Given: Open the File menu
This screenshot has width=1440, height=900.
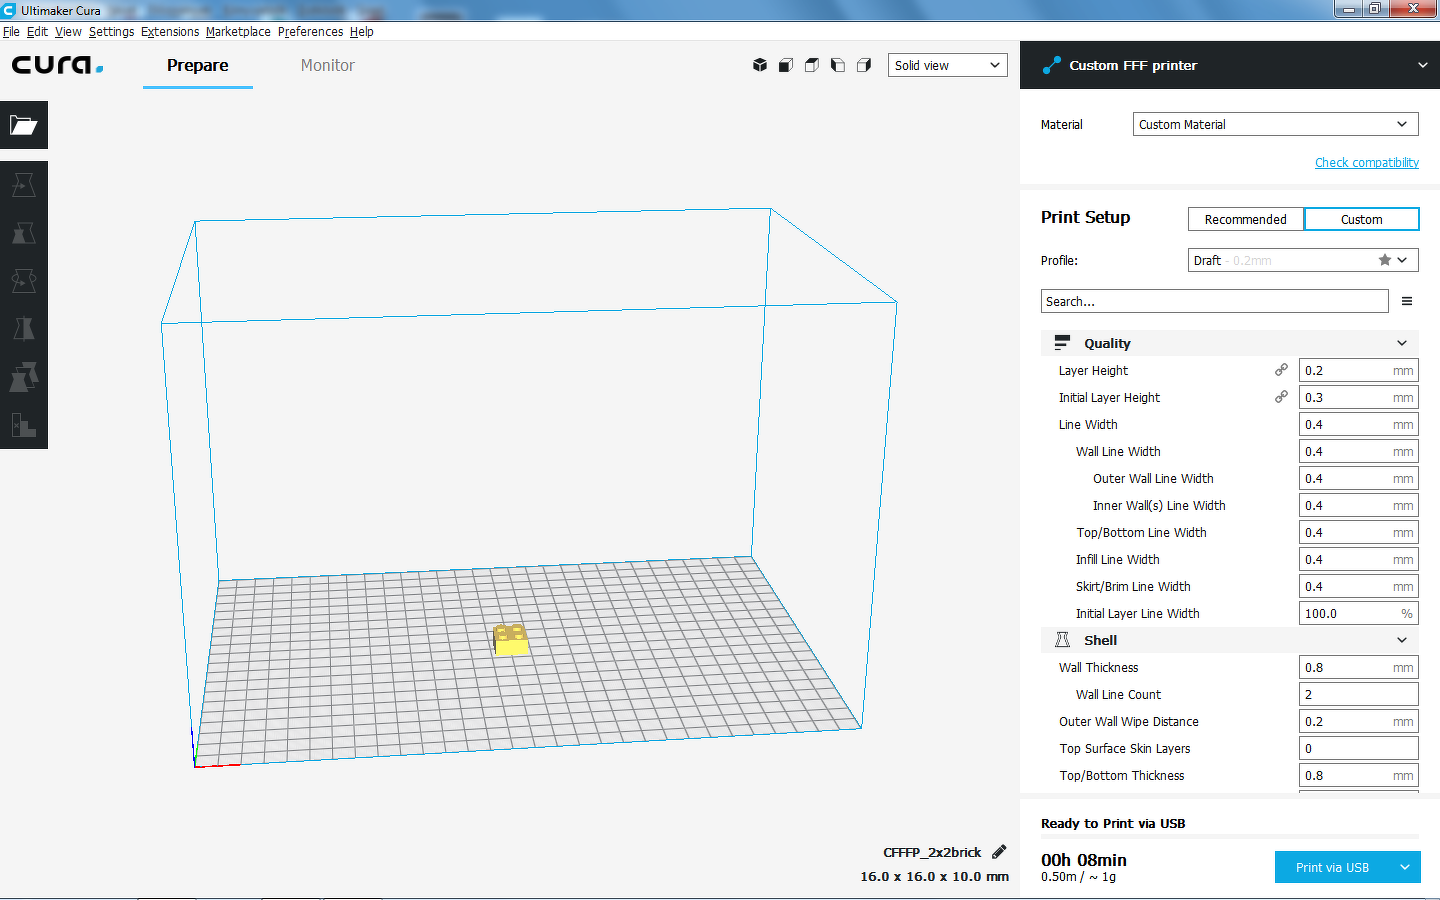Looking at the screenshot, I should click(x=11, y=32).
